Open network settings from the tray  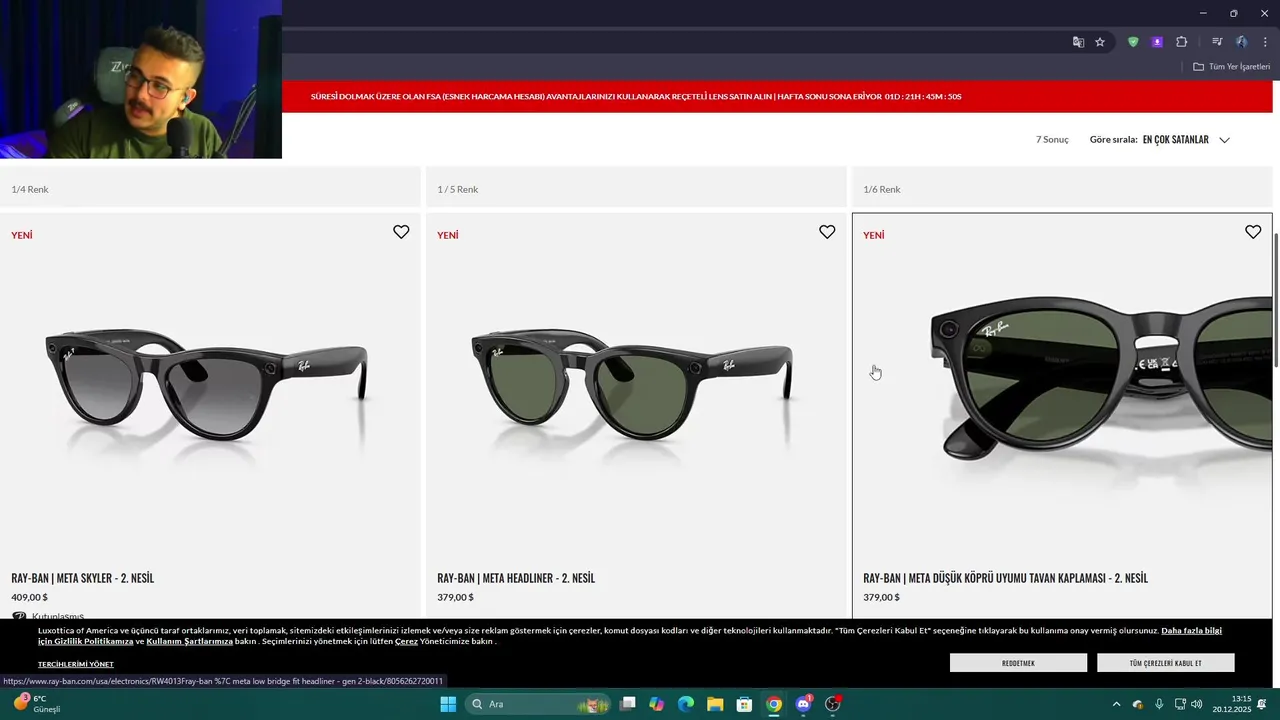pyautogui.click(x=1180, y=704)
